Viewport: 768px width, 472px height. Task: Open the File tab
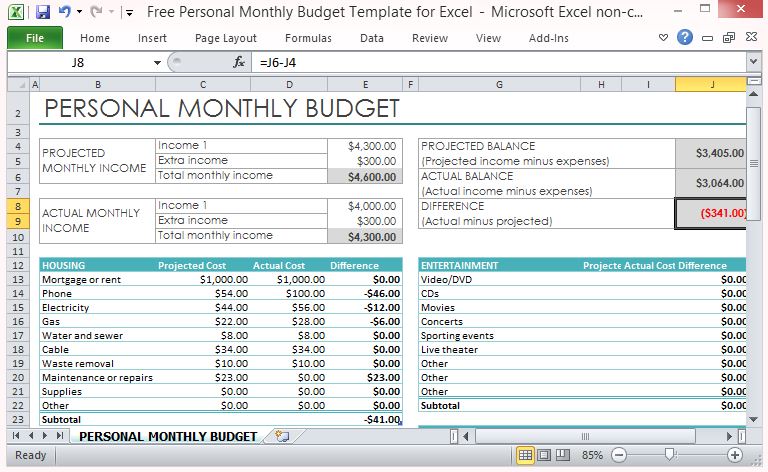[35, 38]
